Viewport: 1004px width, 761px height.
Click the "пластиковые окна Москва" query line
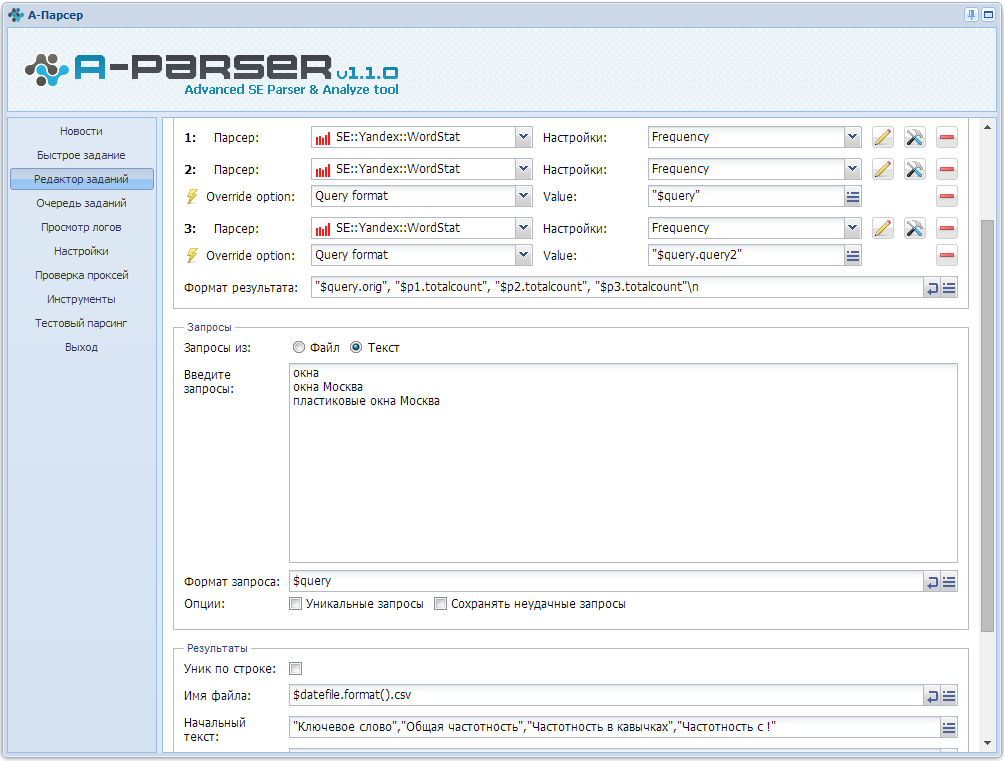pyautogui.click(x=366, y=401)
